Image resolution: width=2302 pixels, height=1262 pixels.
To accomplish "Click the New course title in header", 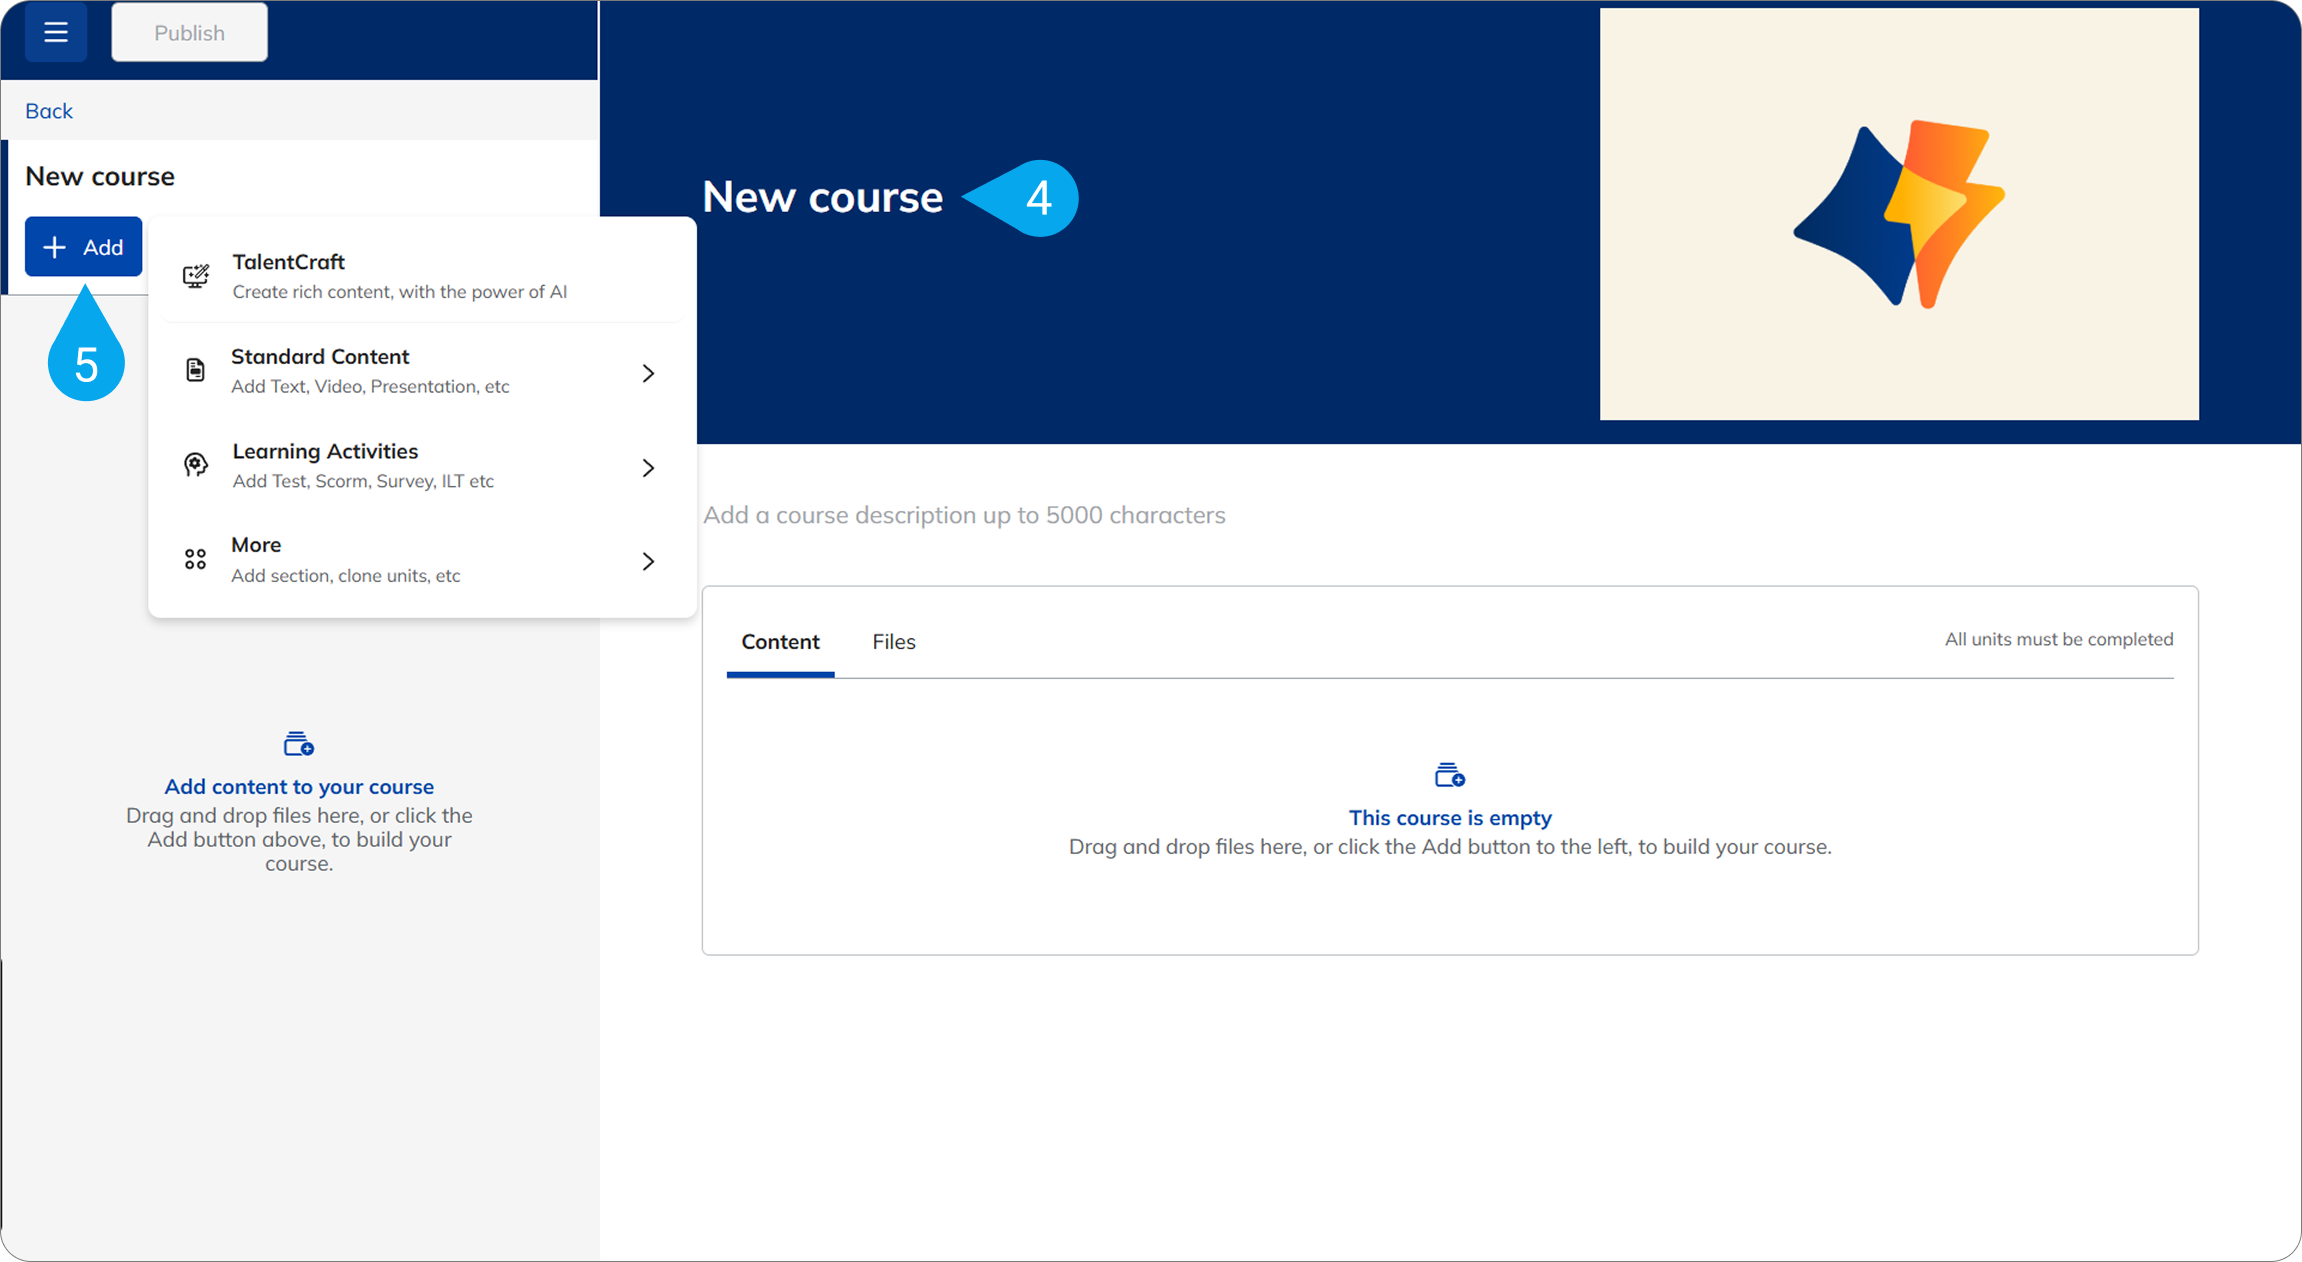I will pyautogui.click(x=822, y=197).
